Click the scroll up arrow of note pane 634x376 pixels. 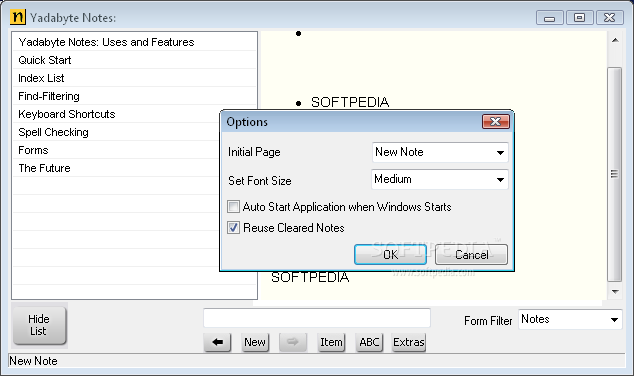615,40
